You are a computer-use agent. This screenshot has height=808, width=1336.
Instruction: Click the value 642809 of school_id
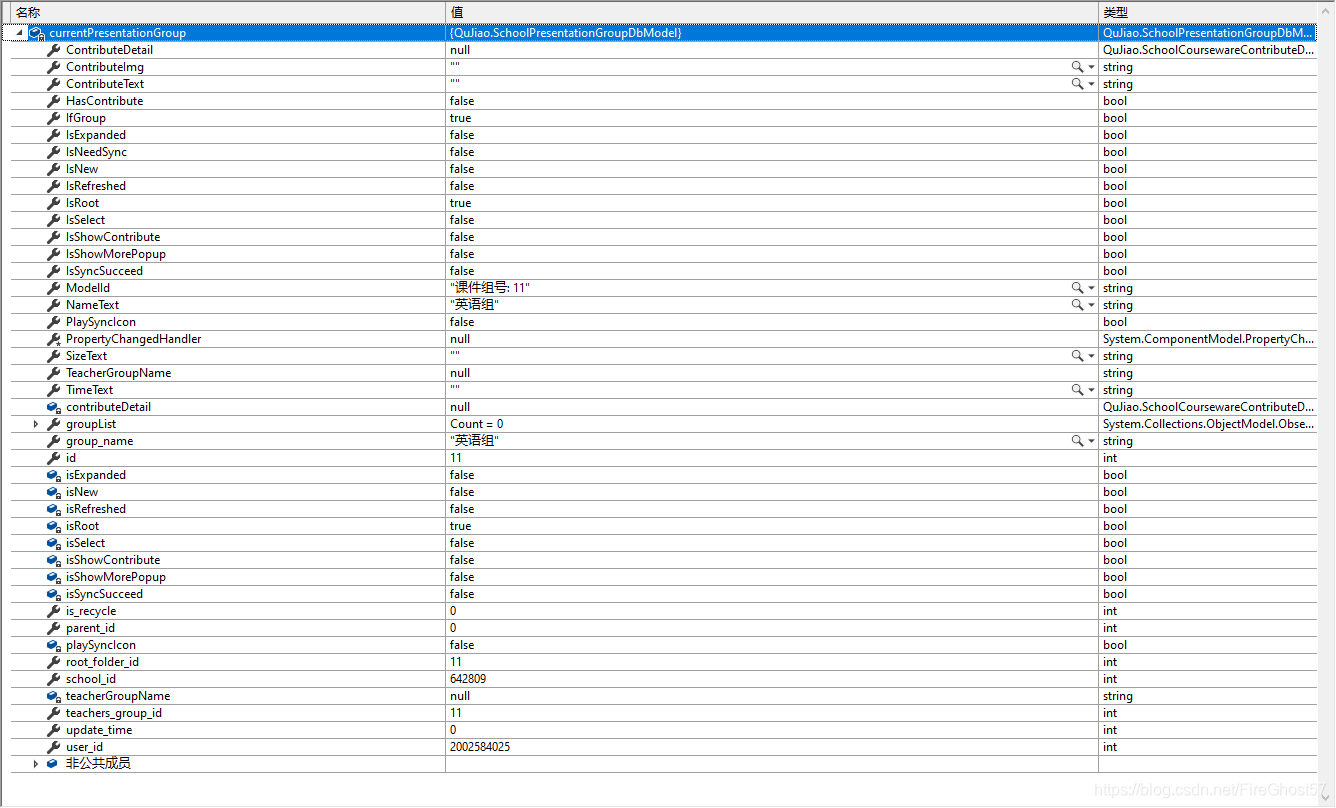(468, 679)
